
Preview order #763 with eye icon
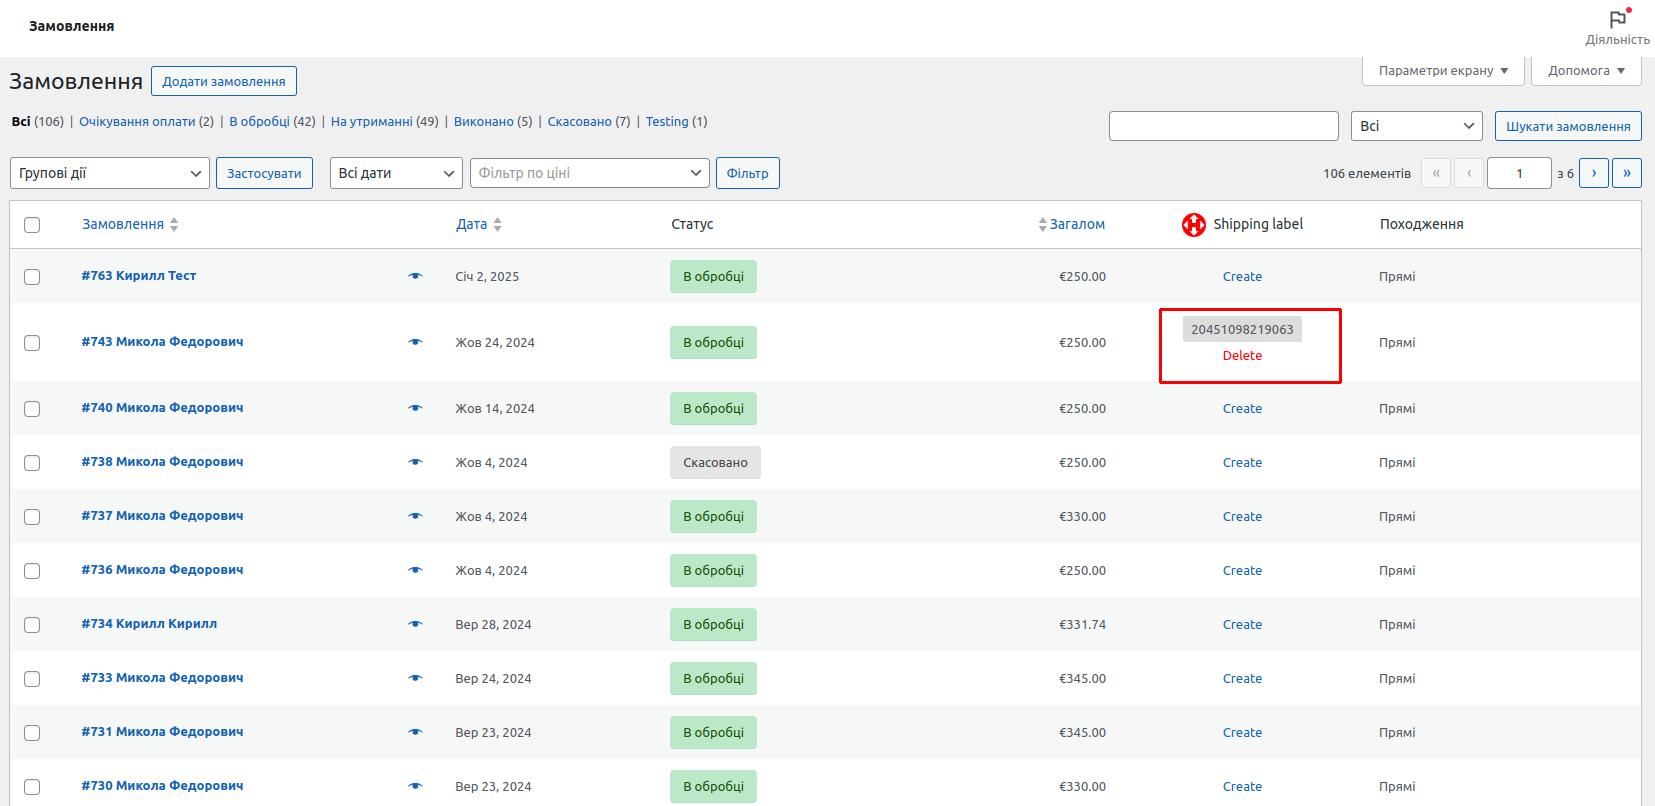tap(416, 276)
